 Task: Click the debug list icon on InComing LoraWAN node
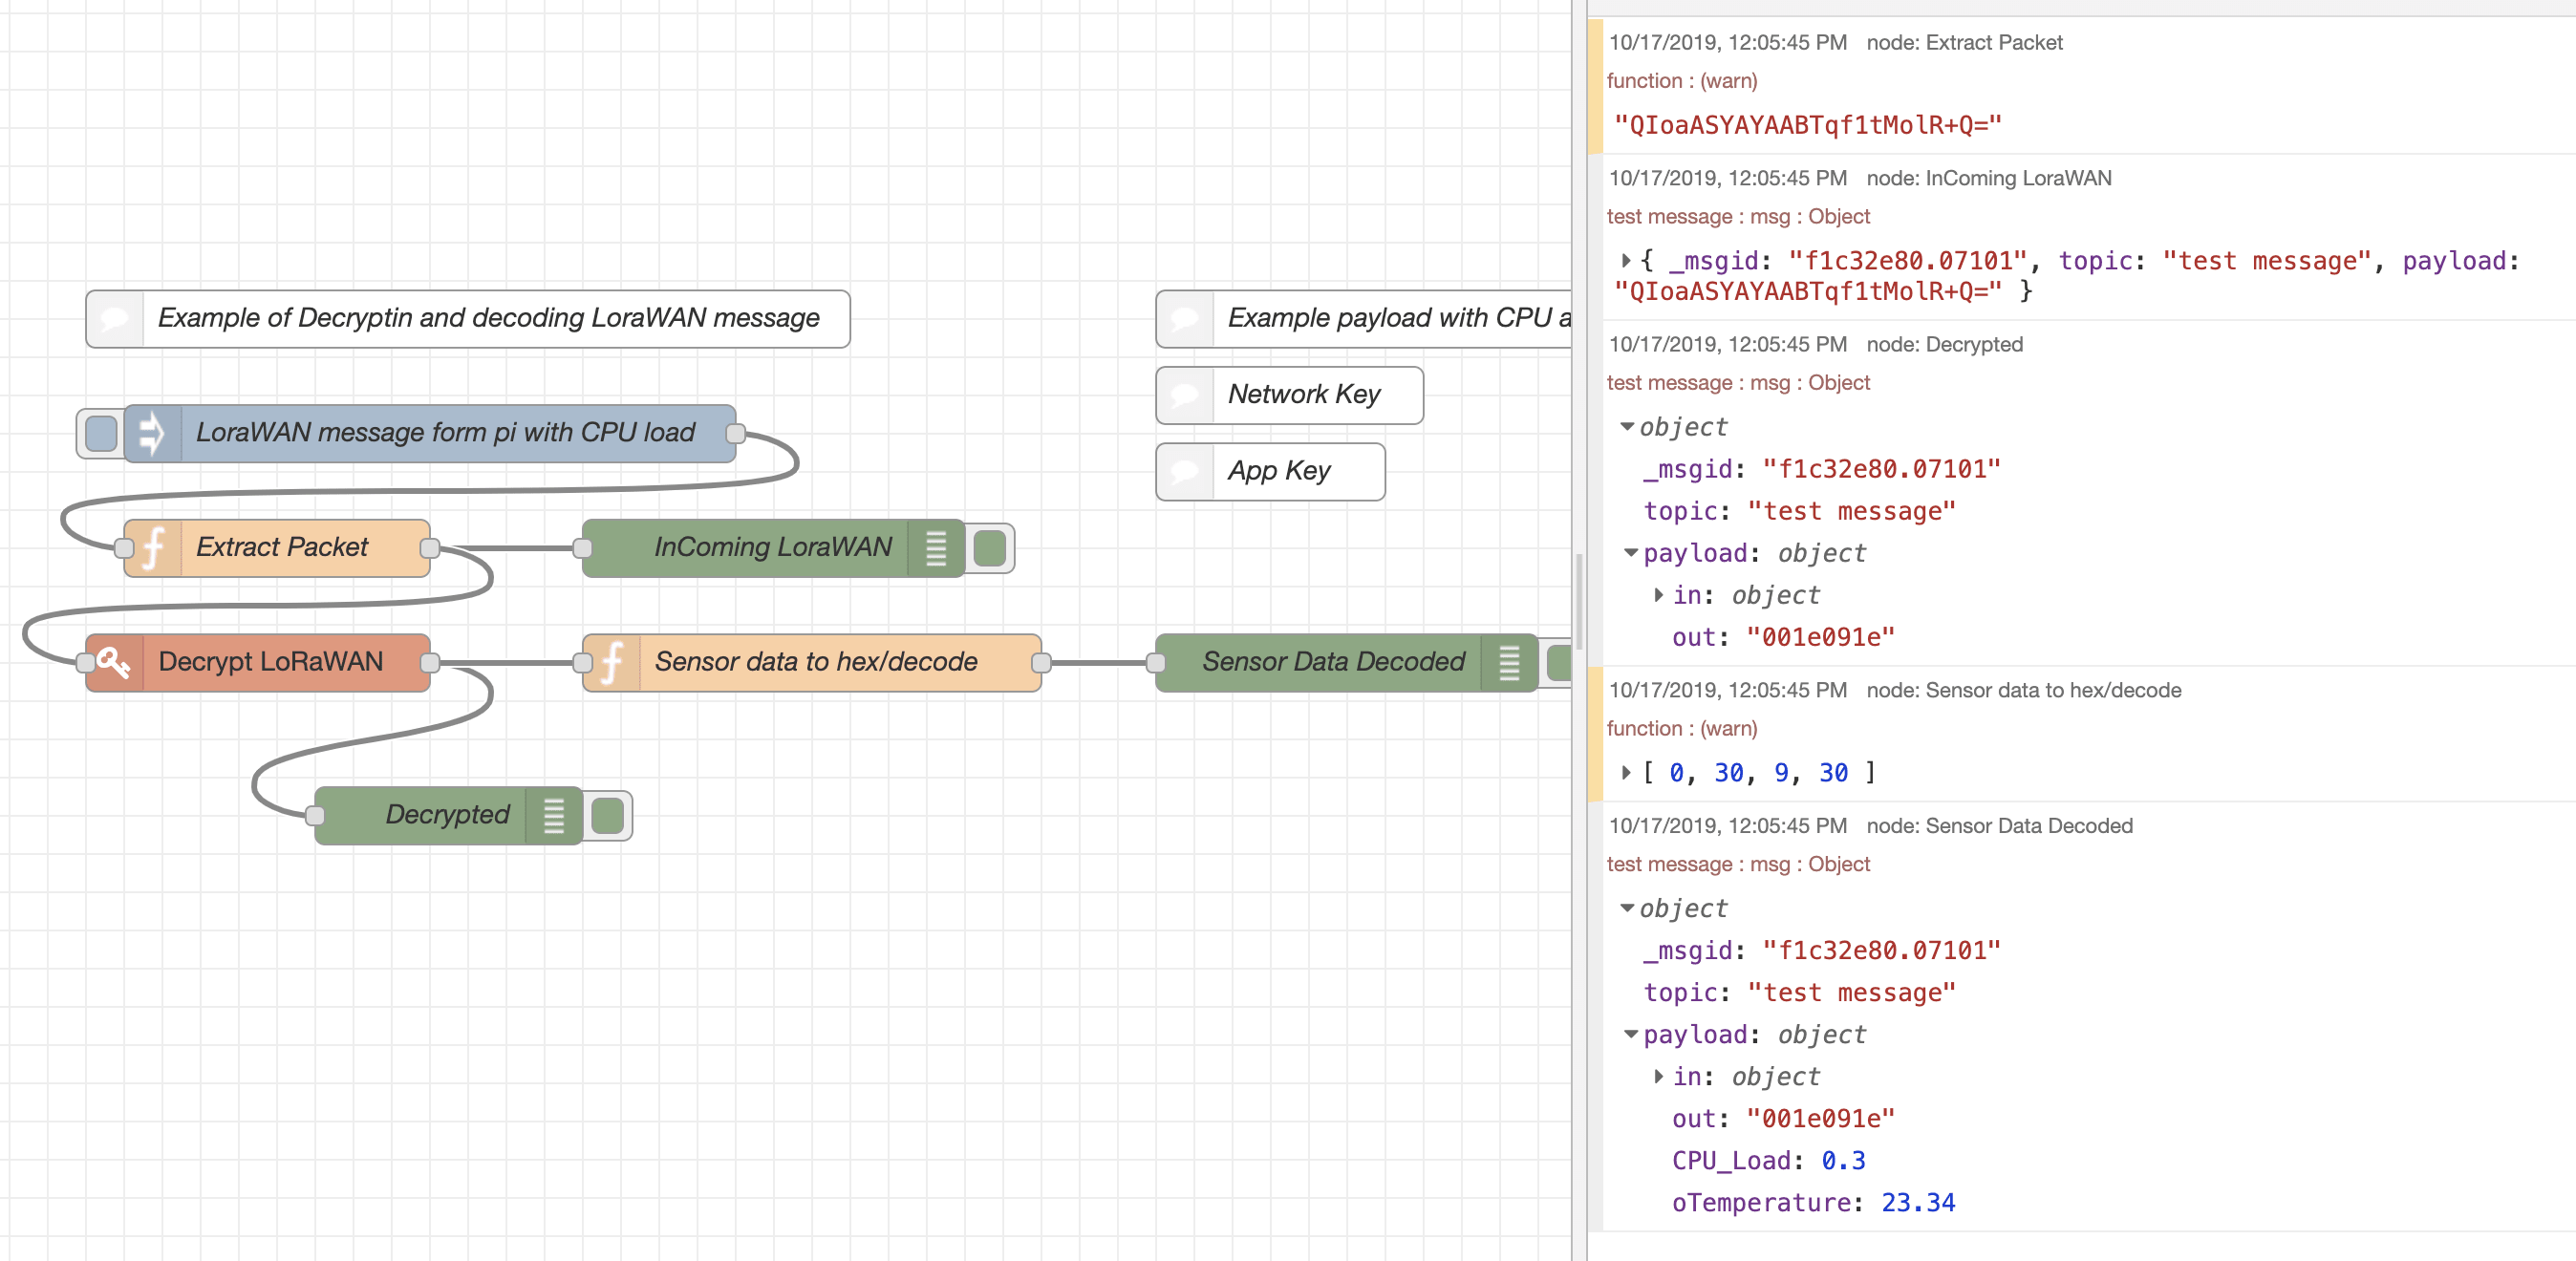pyautogui.click(x=935, y=547)
